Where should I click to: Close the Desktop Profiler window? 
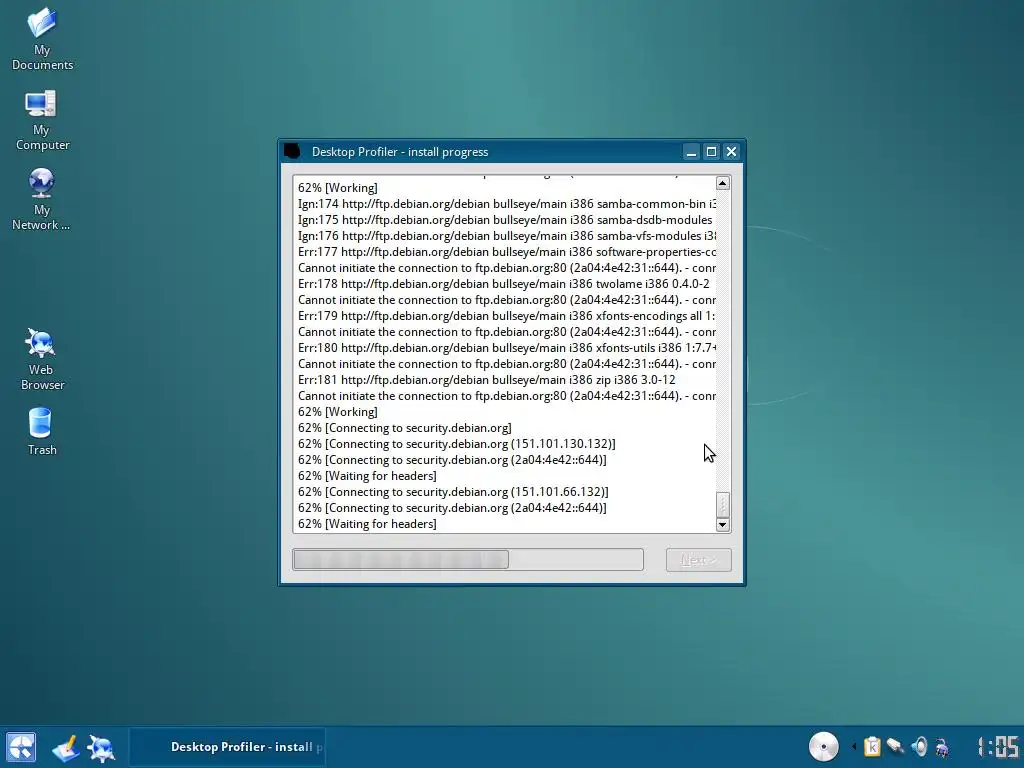click(731, 152)
